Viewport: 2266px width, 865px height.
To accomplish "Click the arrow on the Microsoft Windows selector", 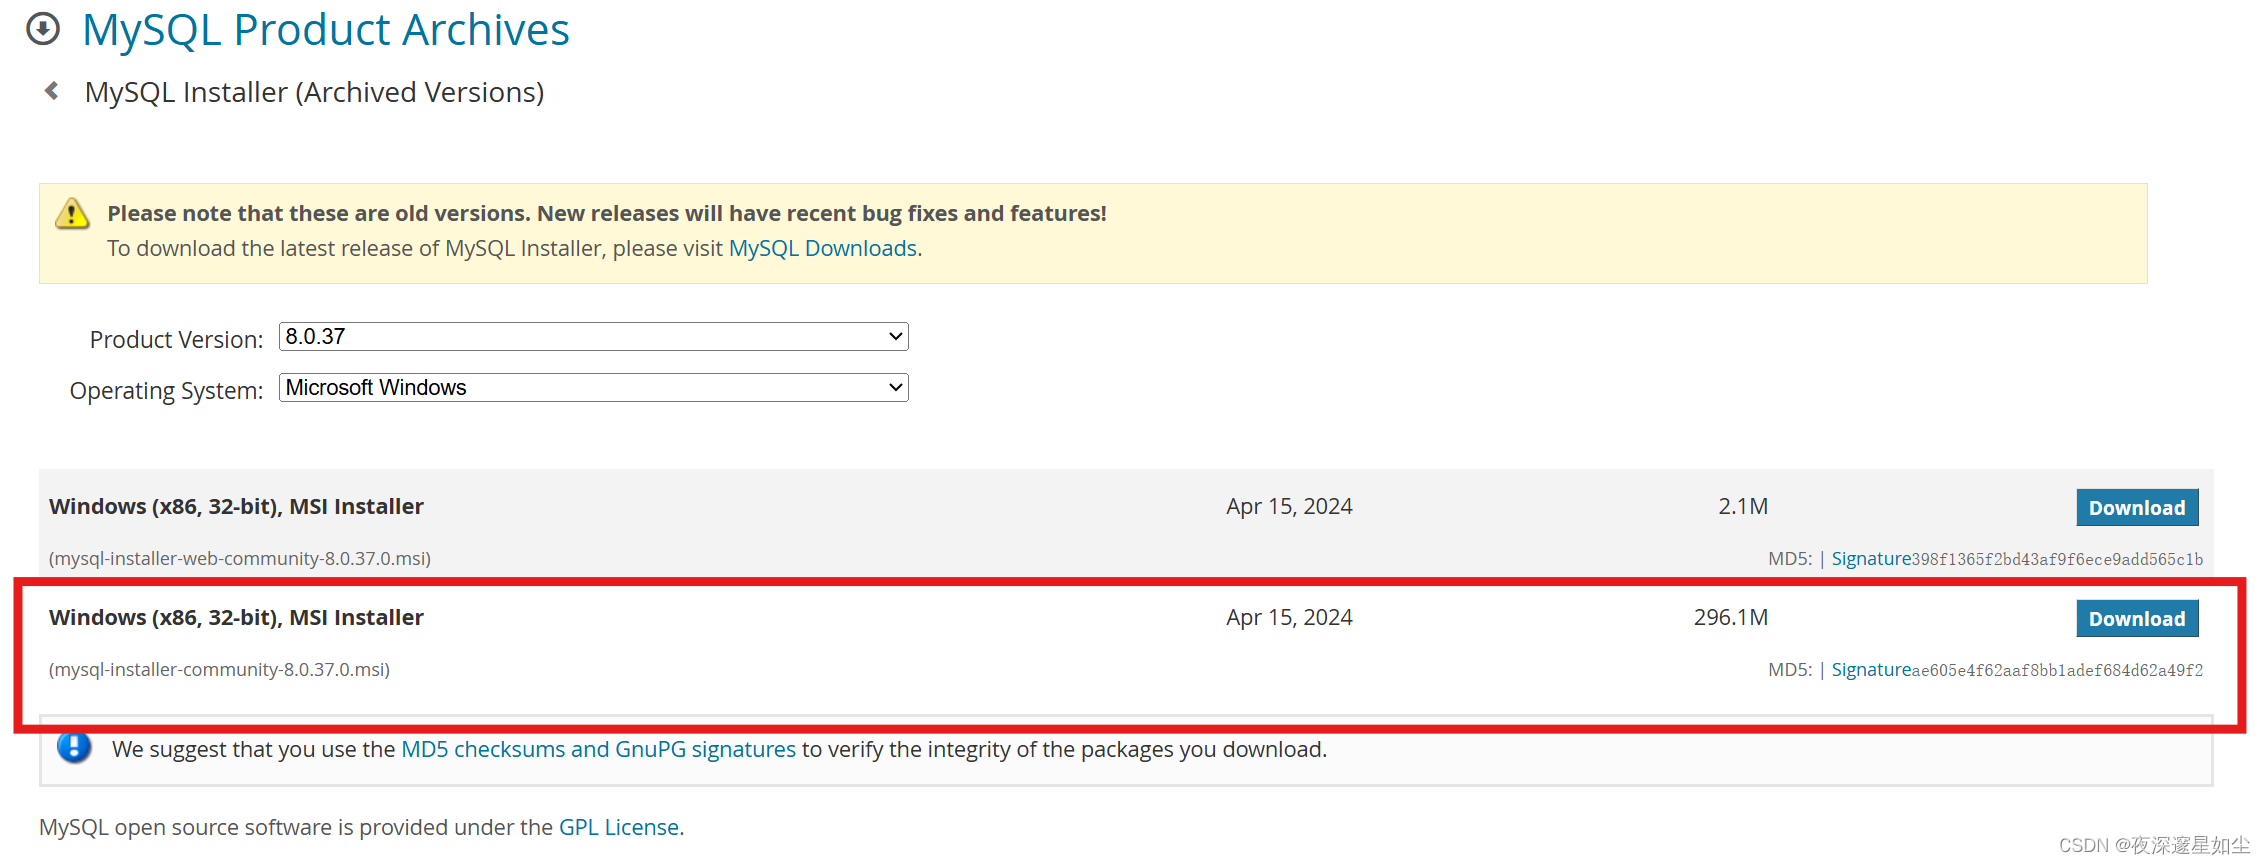I will (895, 388).
